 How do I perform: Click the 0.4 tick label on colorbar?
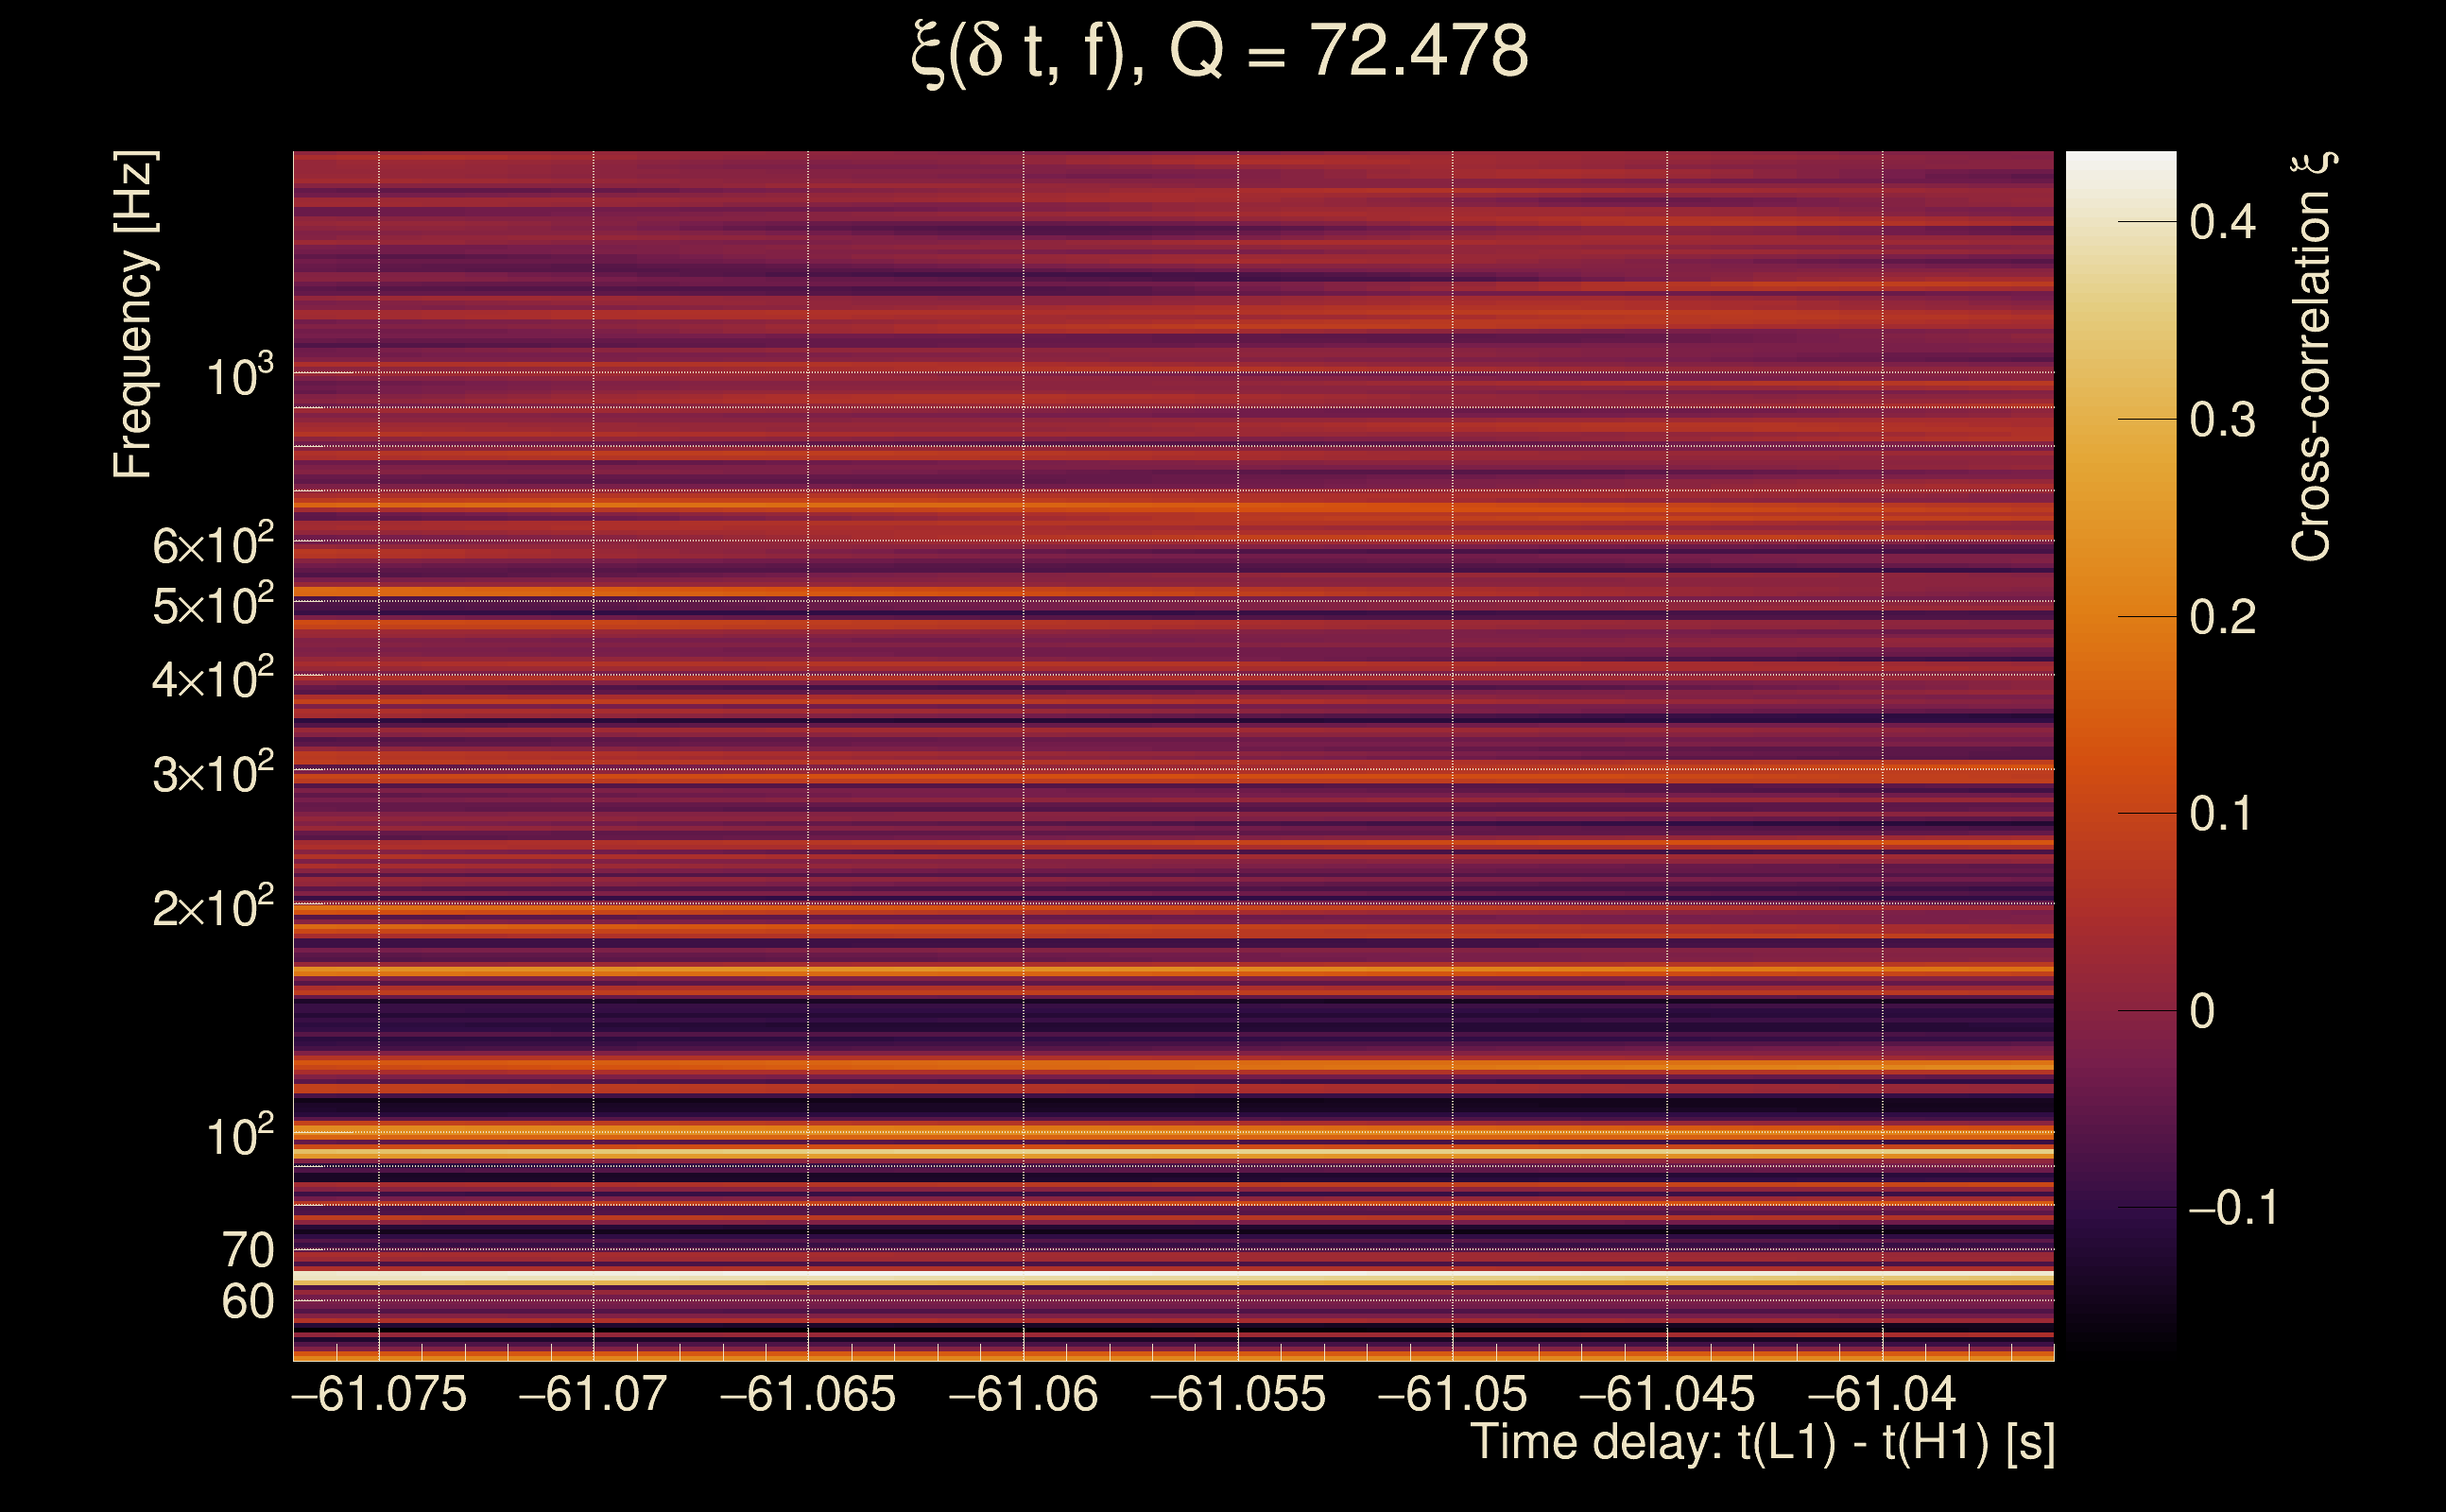[2222, 222]
